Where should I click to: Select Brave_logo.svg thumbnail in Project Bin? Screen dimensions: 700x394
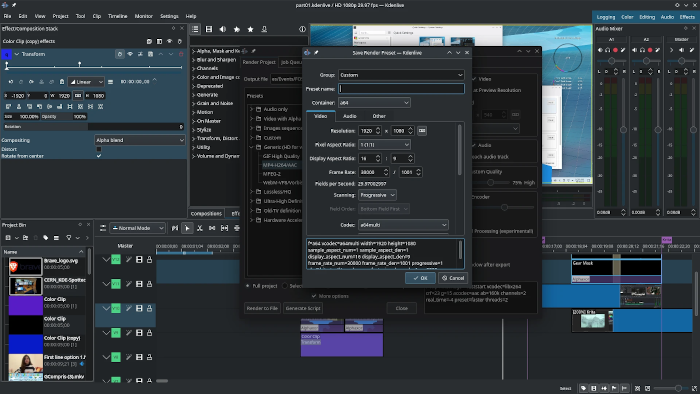click(25, 266)
